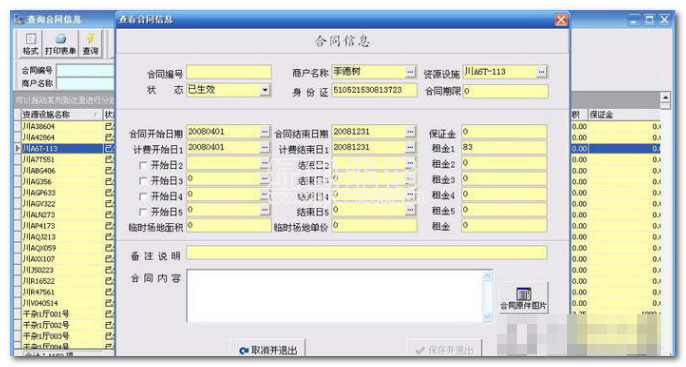The image size is (686, 367).
Task: Click 合同编号 search field in background window
Action: click(86, 70)
